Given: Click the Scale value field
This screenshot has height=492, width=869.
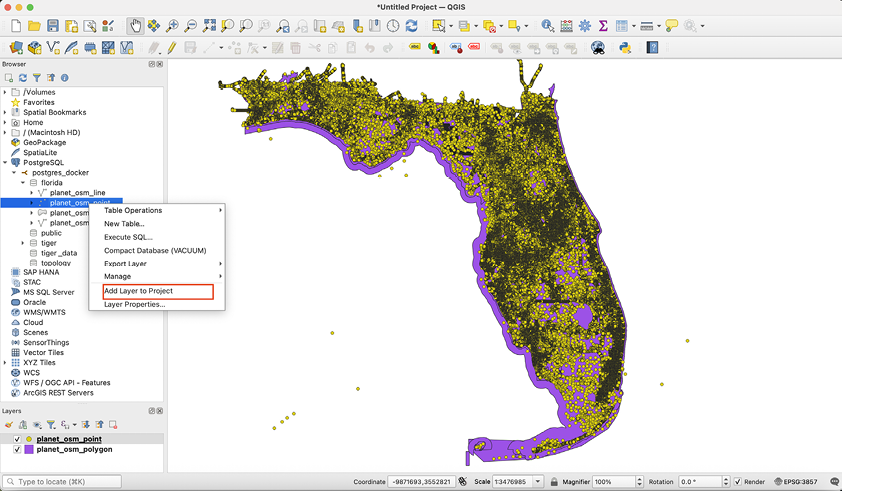Looking at the screenshot, I should point(513,481).
